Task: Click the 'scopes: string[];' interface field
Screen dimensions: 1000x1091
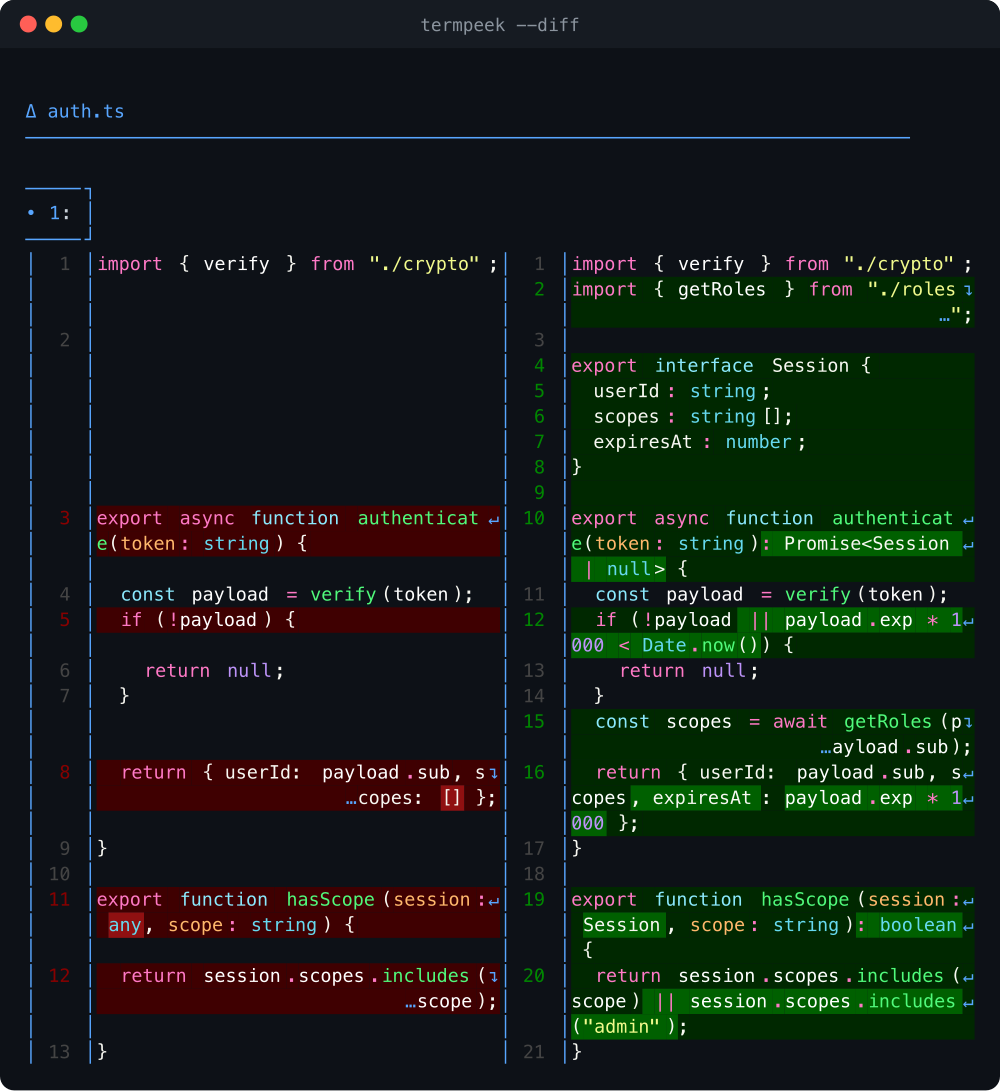Action: 692,417
